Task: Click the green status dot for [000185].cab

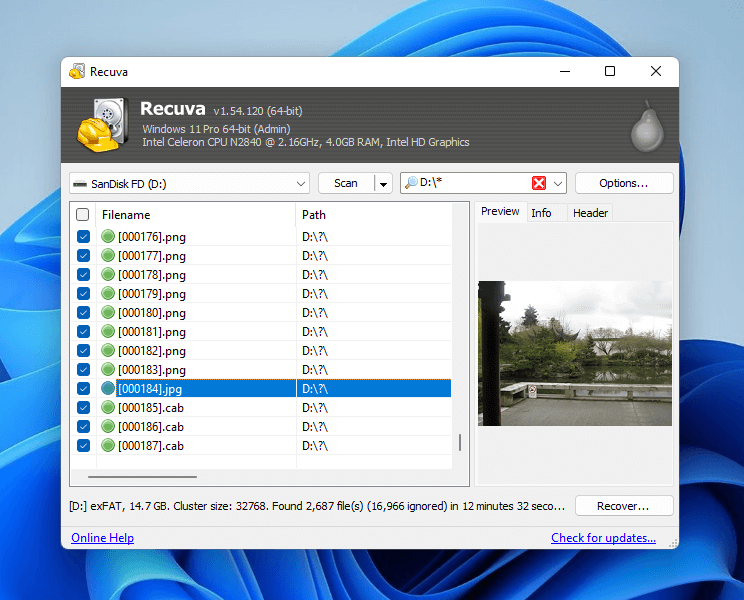Action: point(108,407)
